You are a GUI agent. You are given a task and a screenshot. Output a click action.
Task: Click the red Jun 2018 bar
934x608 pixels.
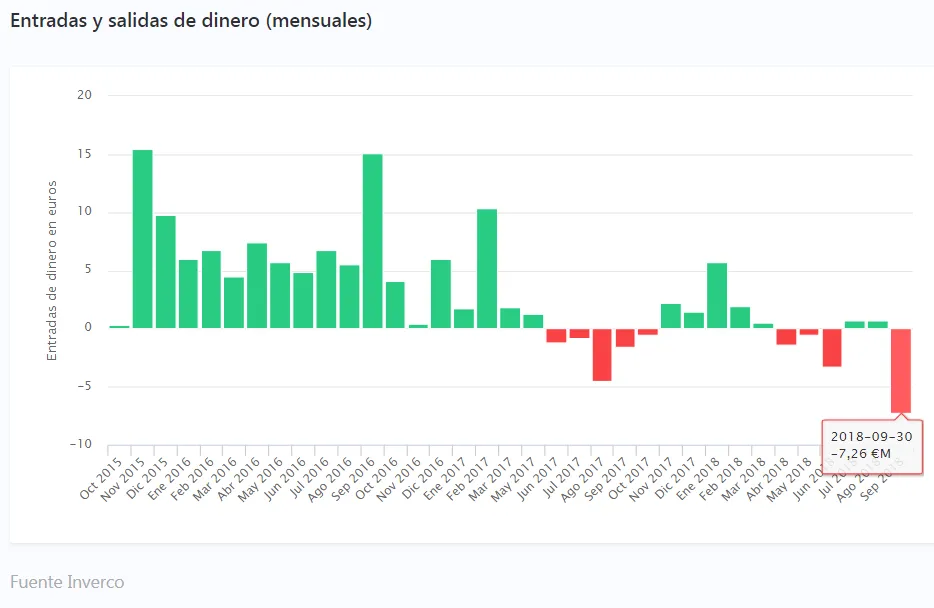pos(832,347)
